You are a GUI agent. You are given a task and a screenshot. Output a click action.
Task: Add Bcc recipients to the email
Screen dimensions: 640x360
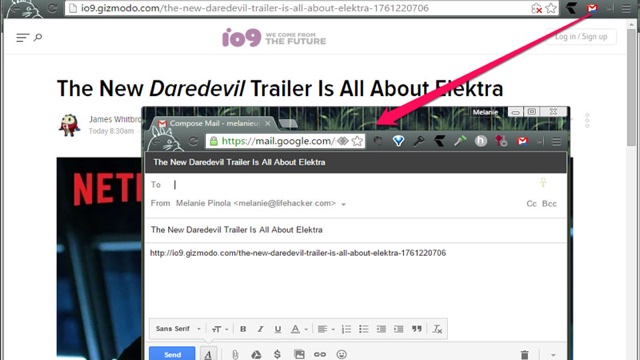(549, 204)
